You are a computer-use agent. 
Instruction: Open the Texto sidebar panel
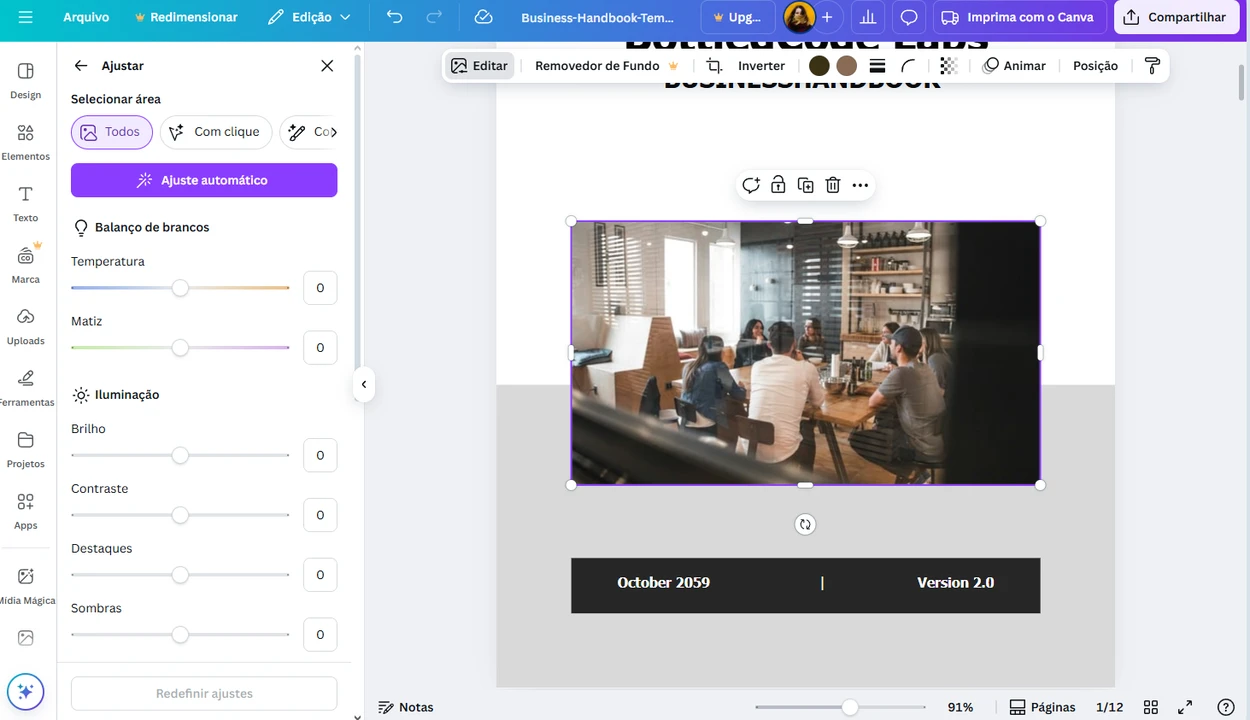(x=26, y=203)
